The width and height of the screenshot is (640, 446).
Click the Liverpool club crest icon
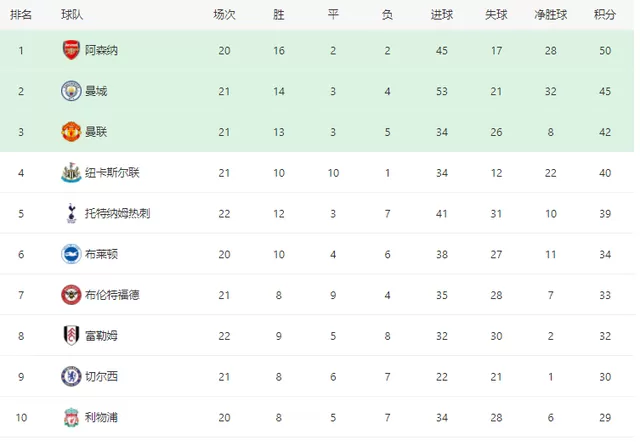point(70,417)
